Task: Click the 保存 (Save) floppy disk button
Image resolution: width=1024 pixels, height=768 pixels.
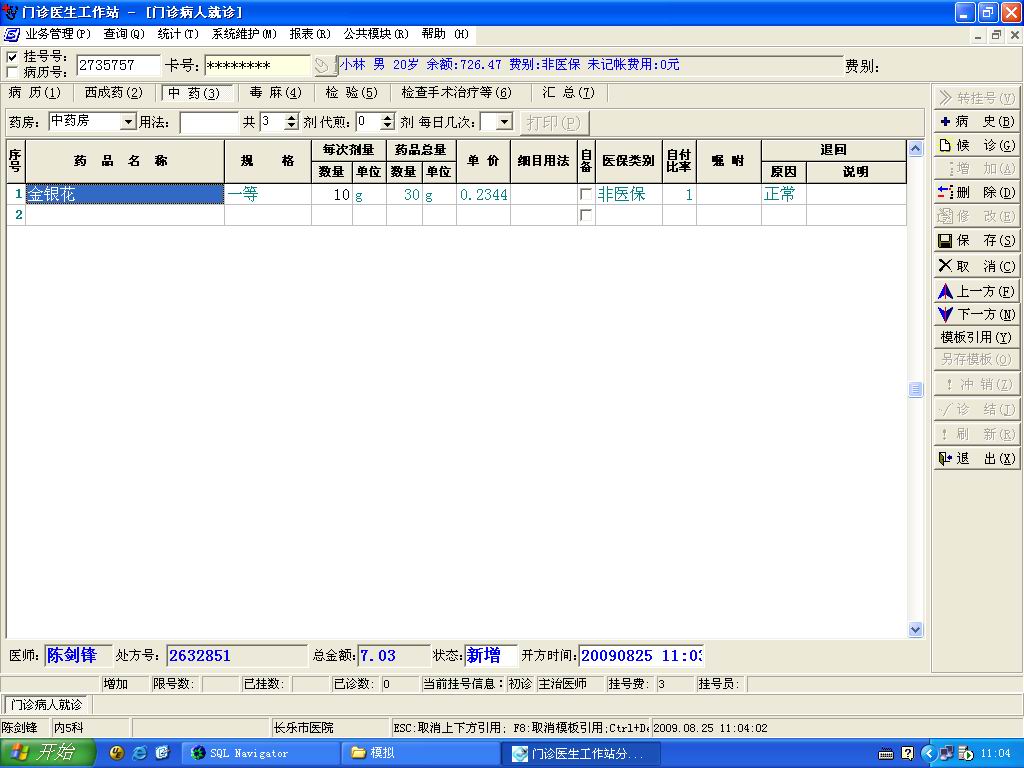Action: tap(976, 241)
